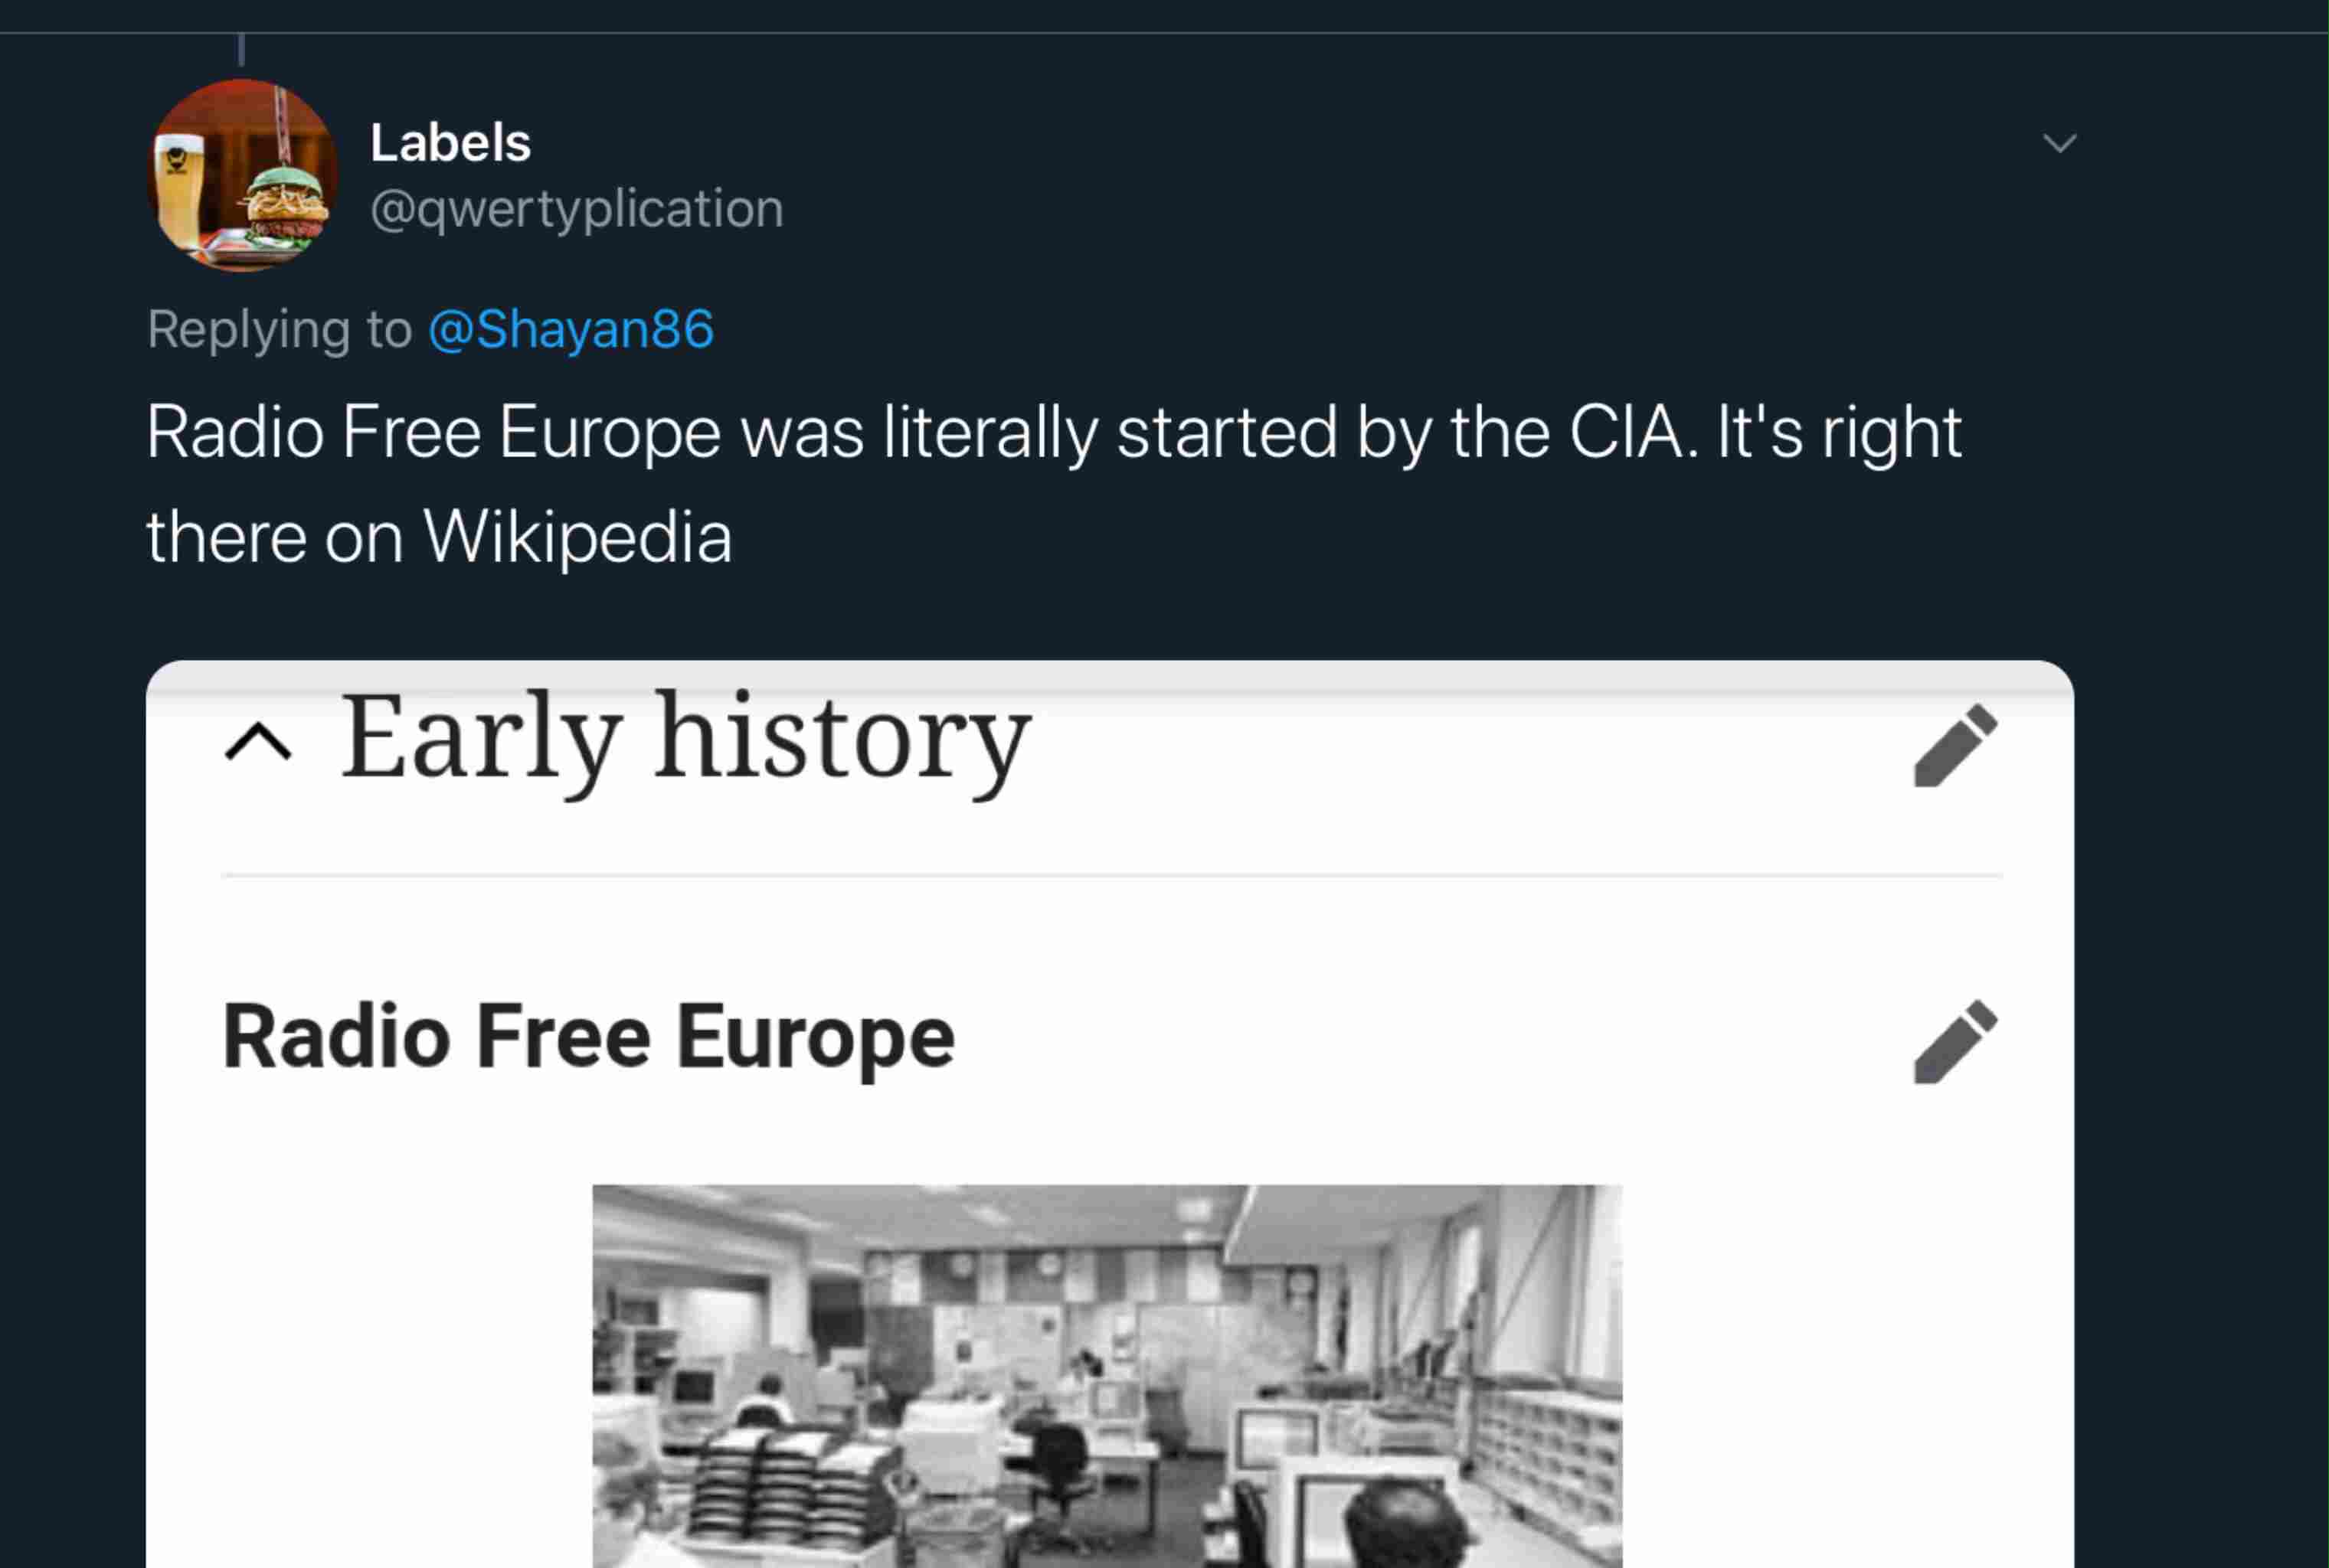This screenshot has width=2329, height=1568.
Task: Open the @qwertyplication handle
Action: (x=576, y=209)
